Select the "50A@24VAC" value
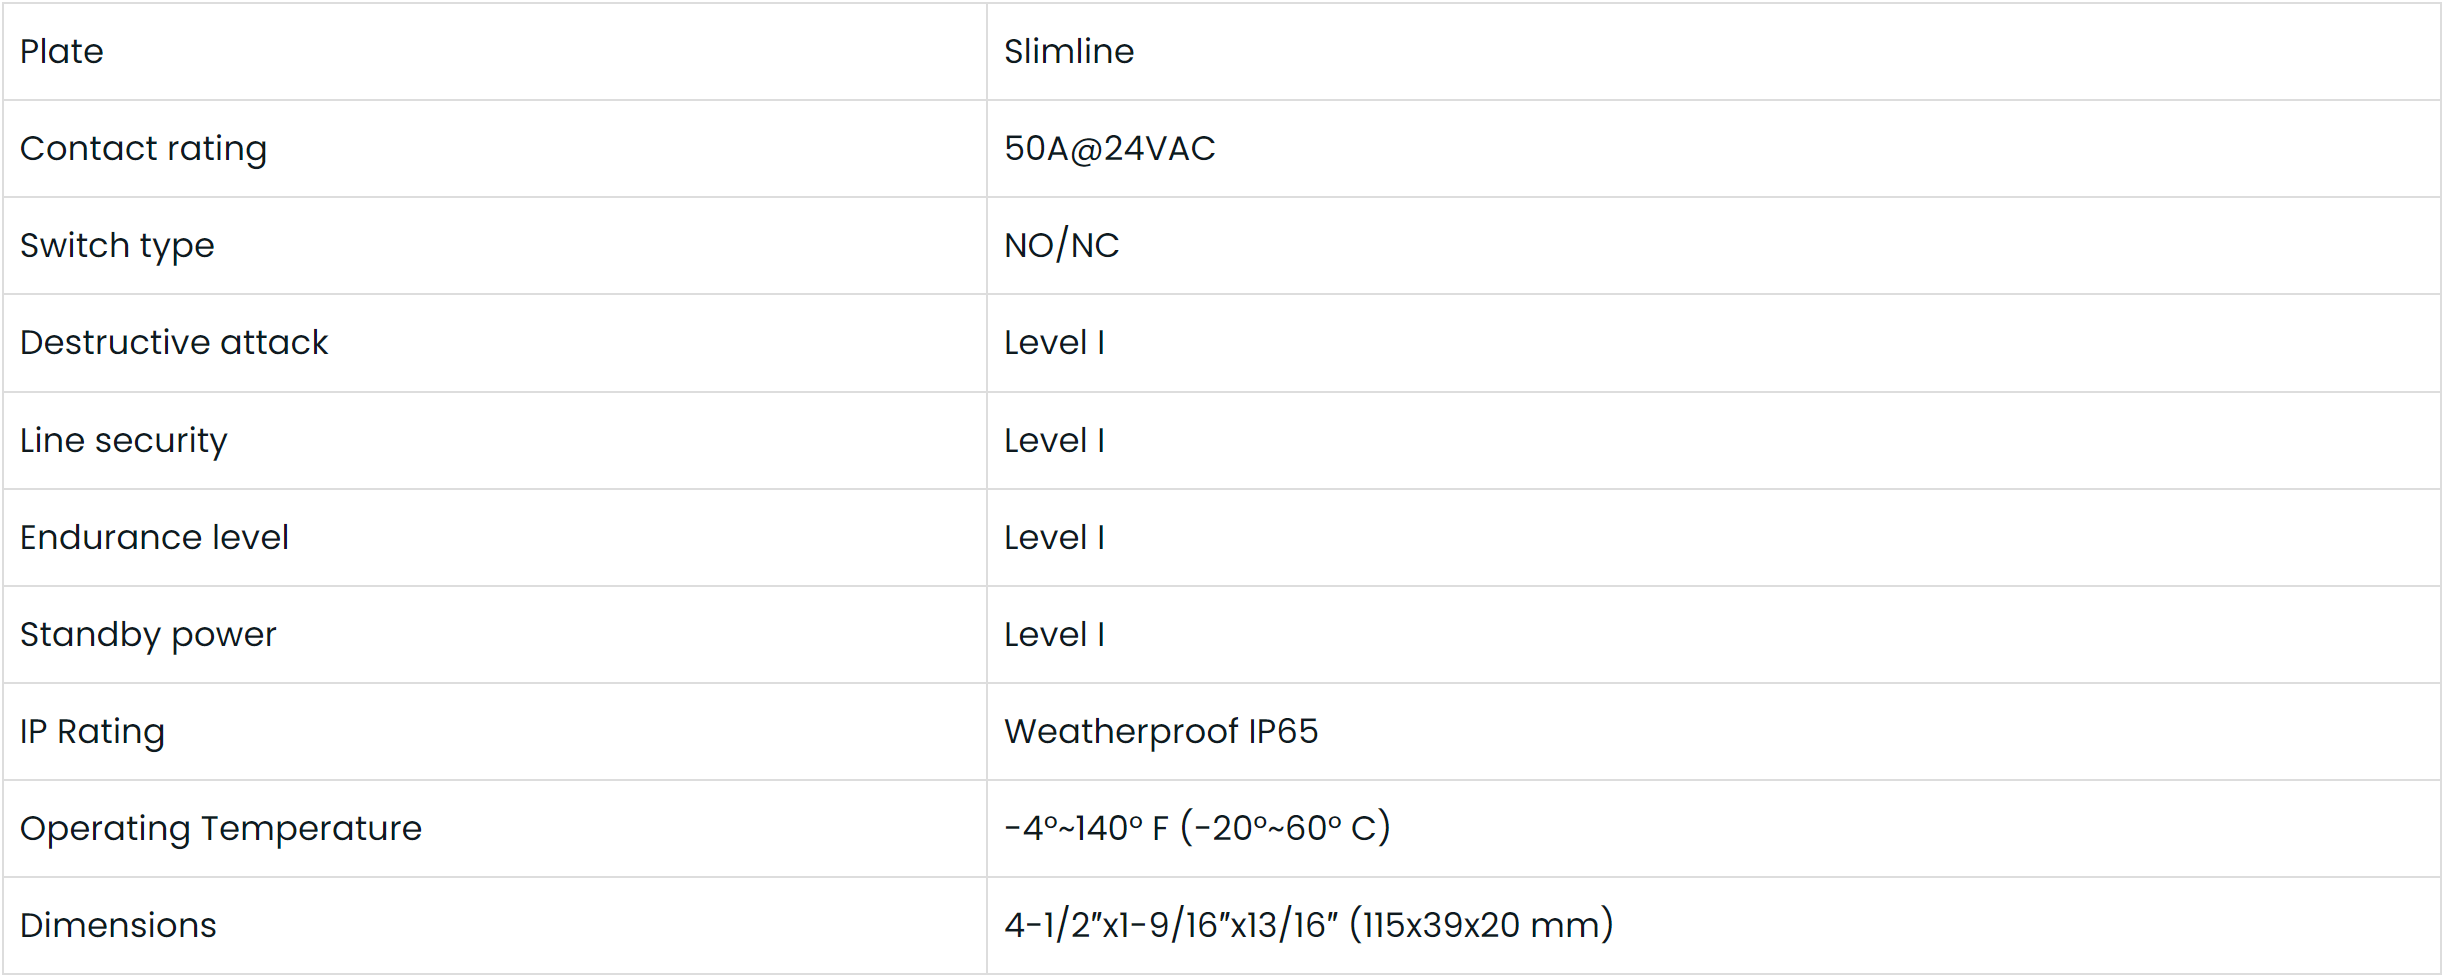Viewport: 2445px width, 977px height. tap(1109, 149)
